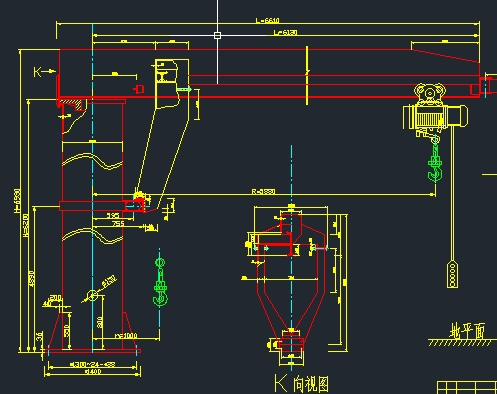This screenshot has height=394, width=497.
Task: Select the yellow electric hoist block
Action: tap(435, 111)
